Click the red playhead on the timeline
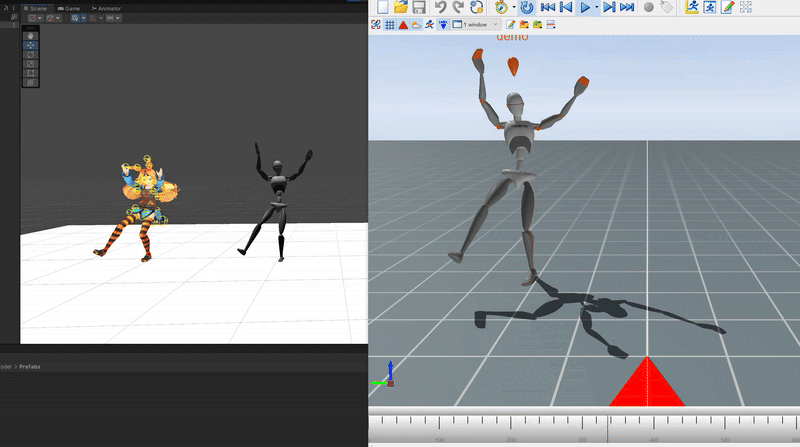Image resolution: width=800 pixels, height=447 pixels. pyautogui.click(x=608, y=429)
